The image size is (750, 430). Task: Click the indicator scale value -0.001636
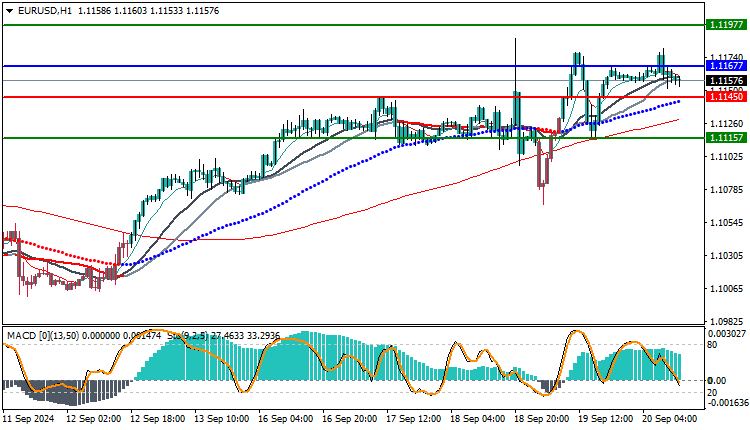(727, 403)
